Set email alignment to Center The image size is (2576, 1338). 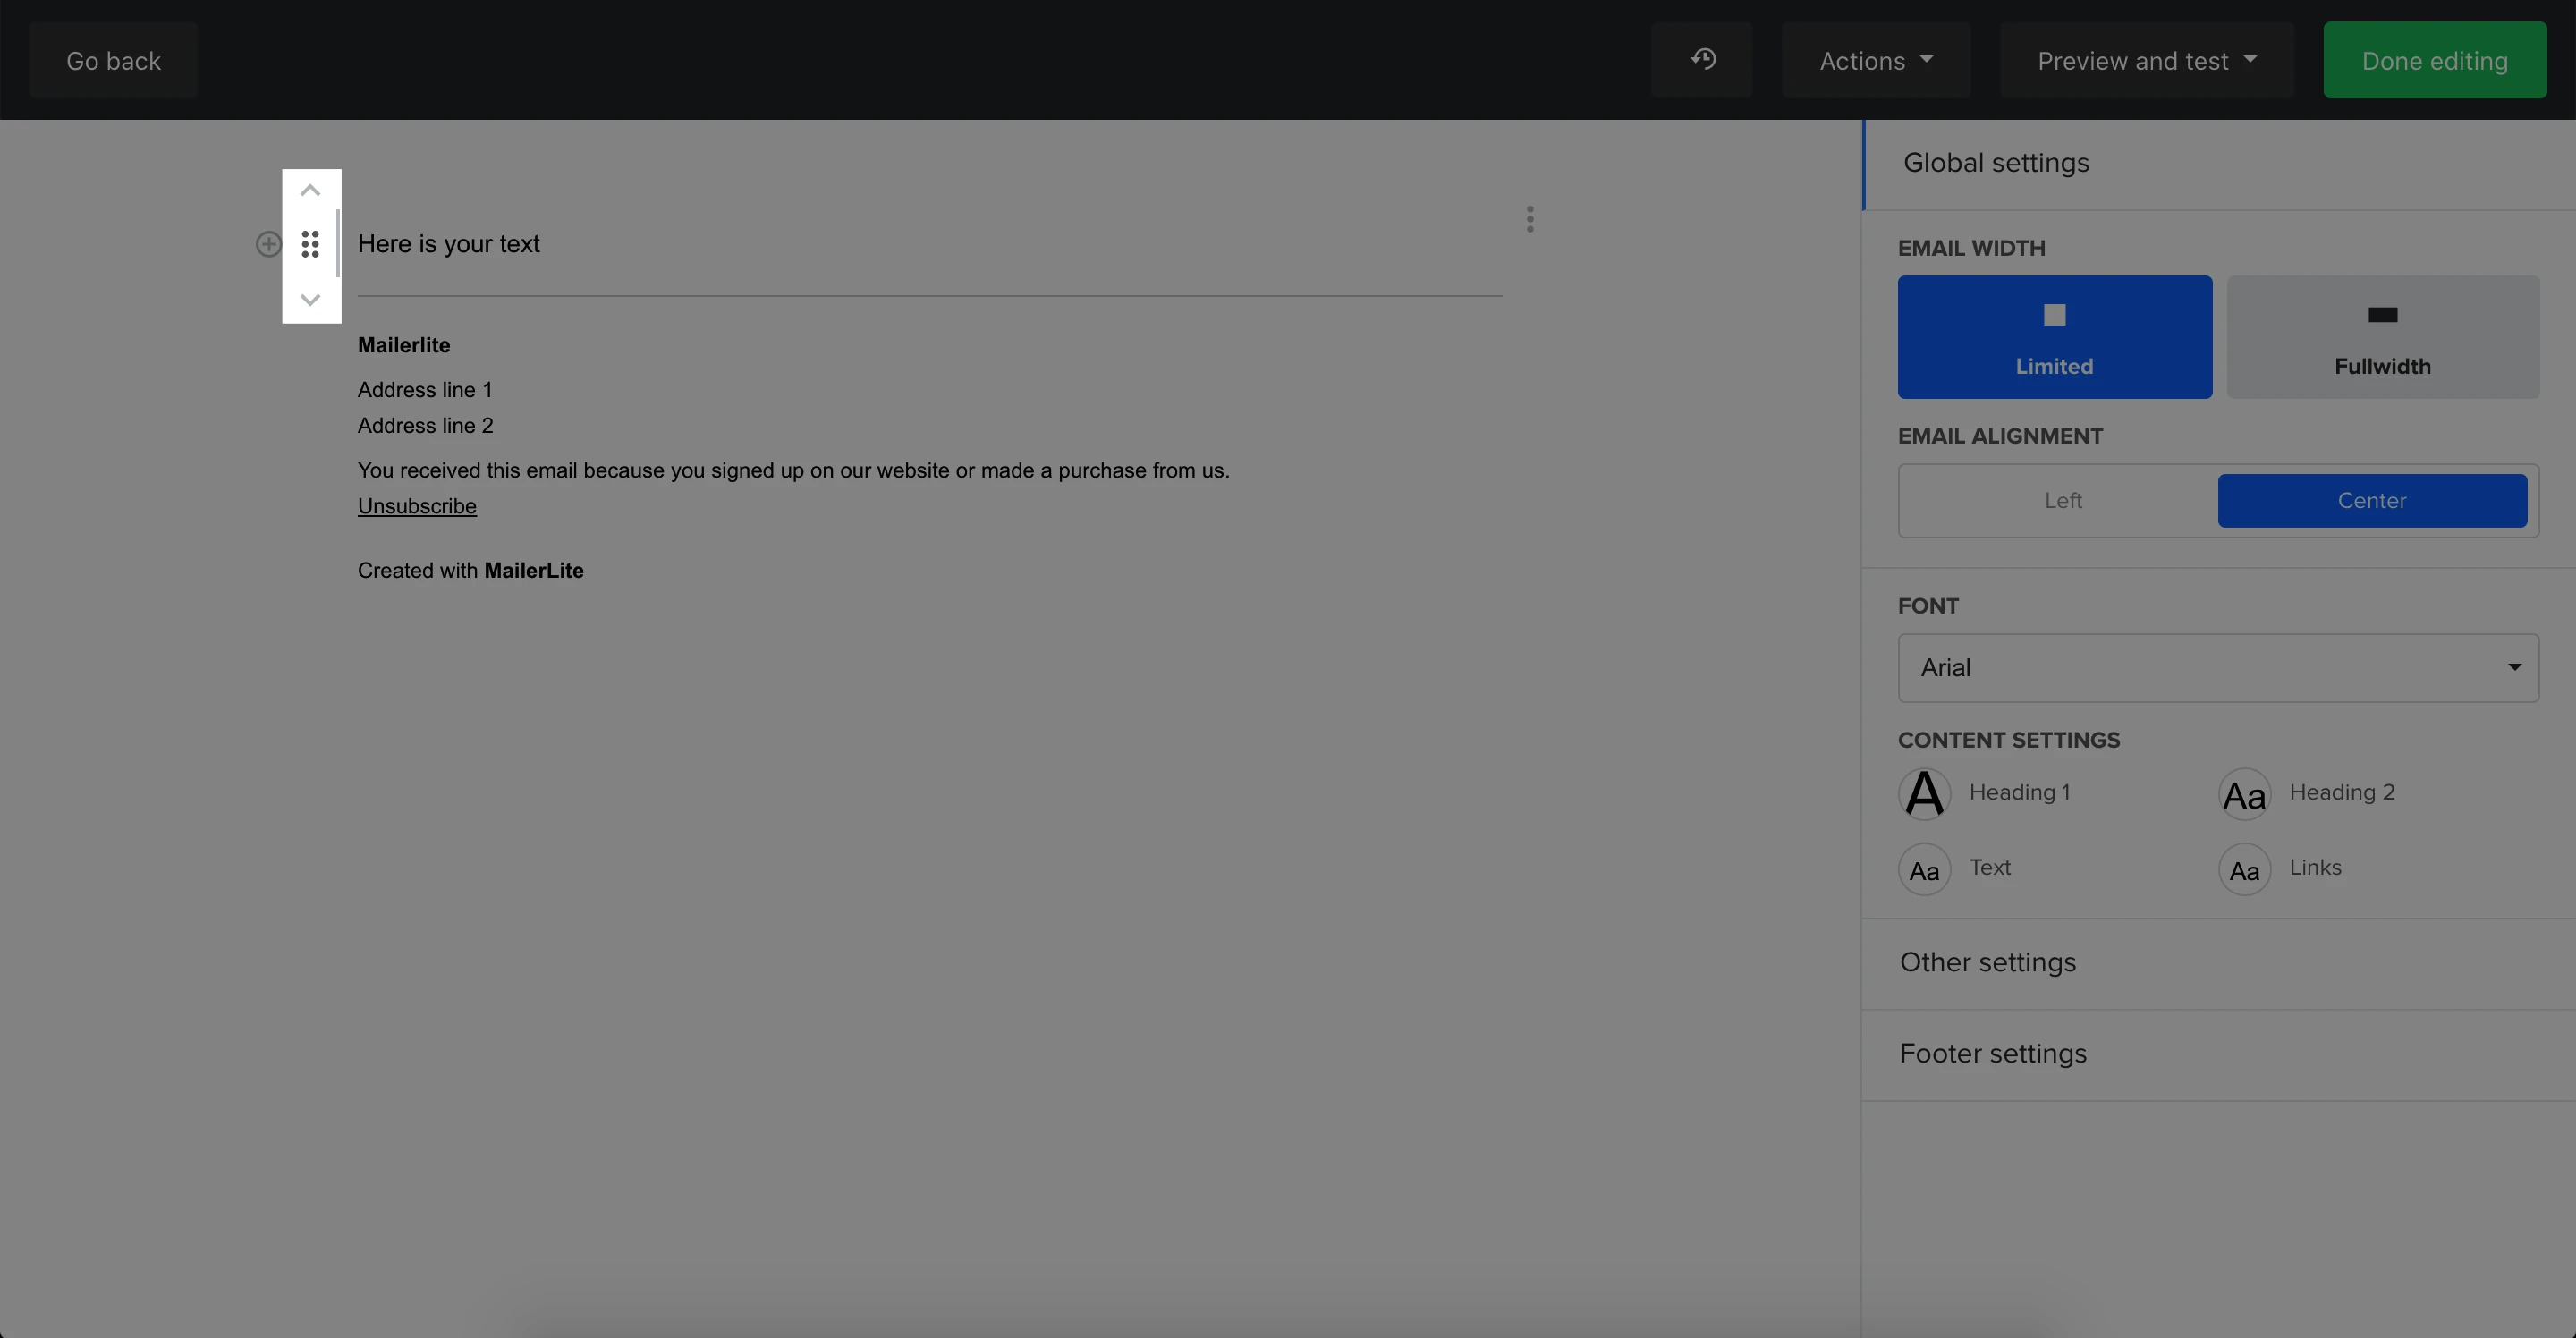coord(2371,500)
